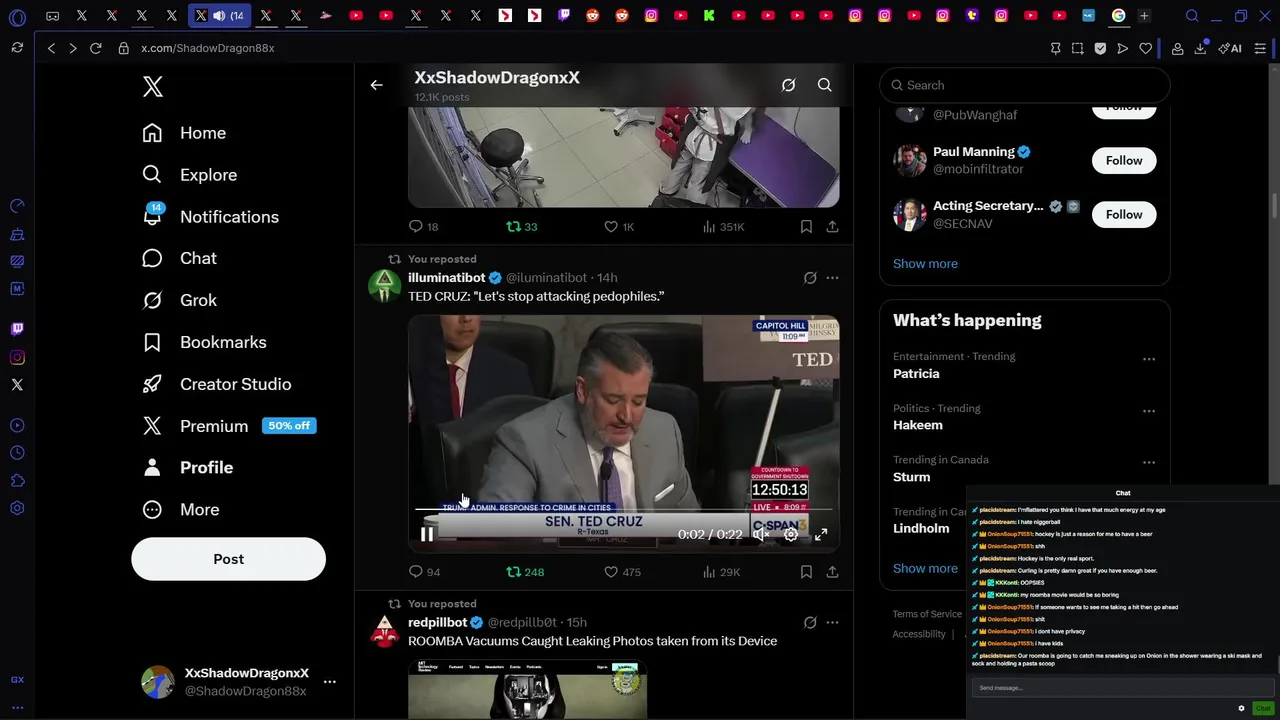Click the Post button
The height and width of the screenshot is (720, 1280).
click(228, 559)
